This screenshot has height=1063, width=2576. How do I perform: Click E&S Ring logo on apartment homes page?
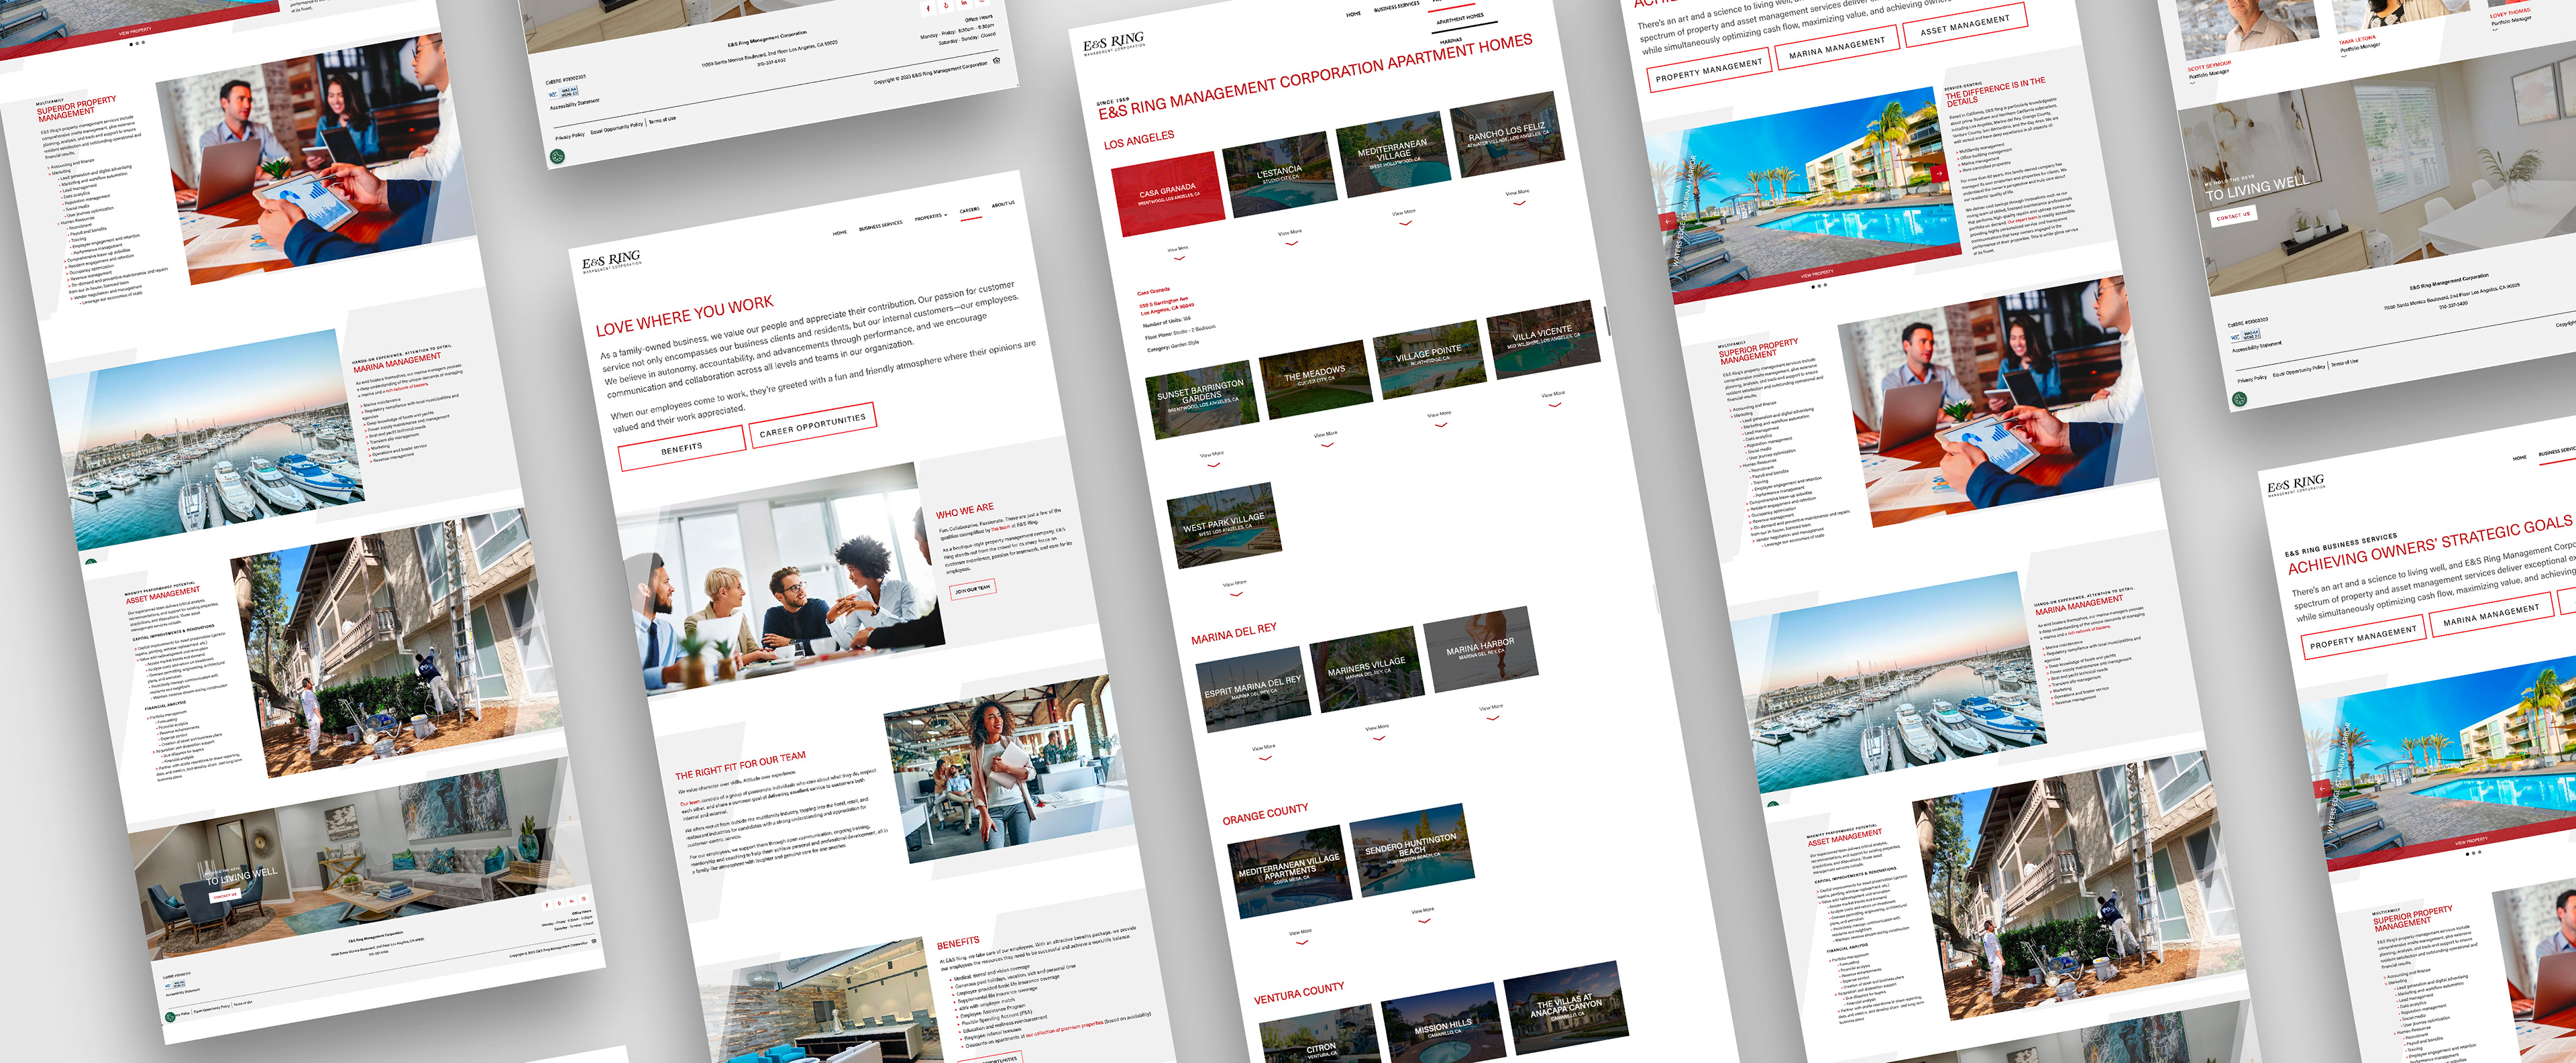(1113, 44)
